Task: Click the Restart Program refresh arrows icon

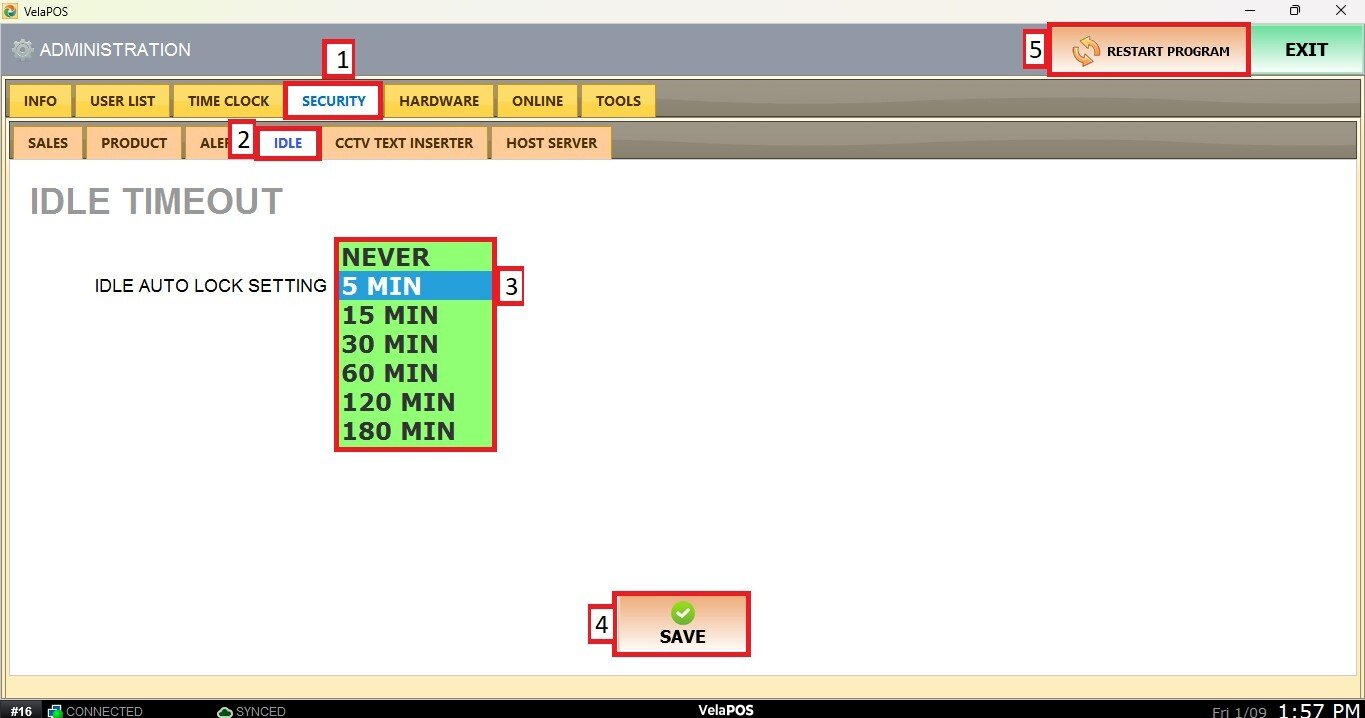Action: pyautogui.click(x=1085, y=51)
